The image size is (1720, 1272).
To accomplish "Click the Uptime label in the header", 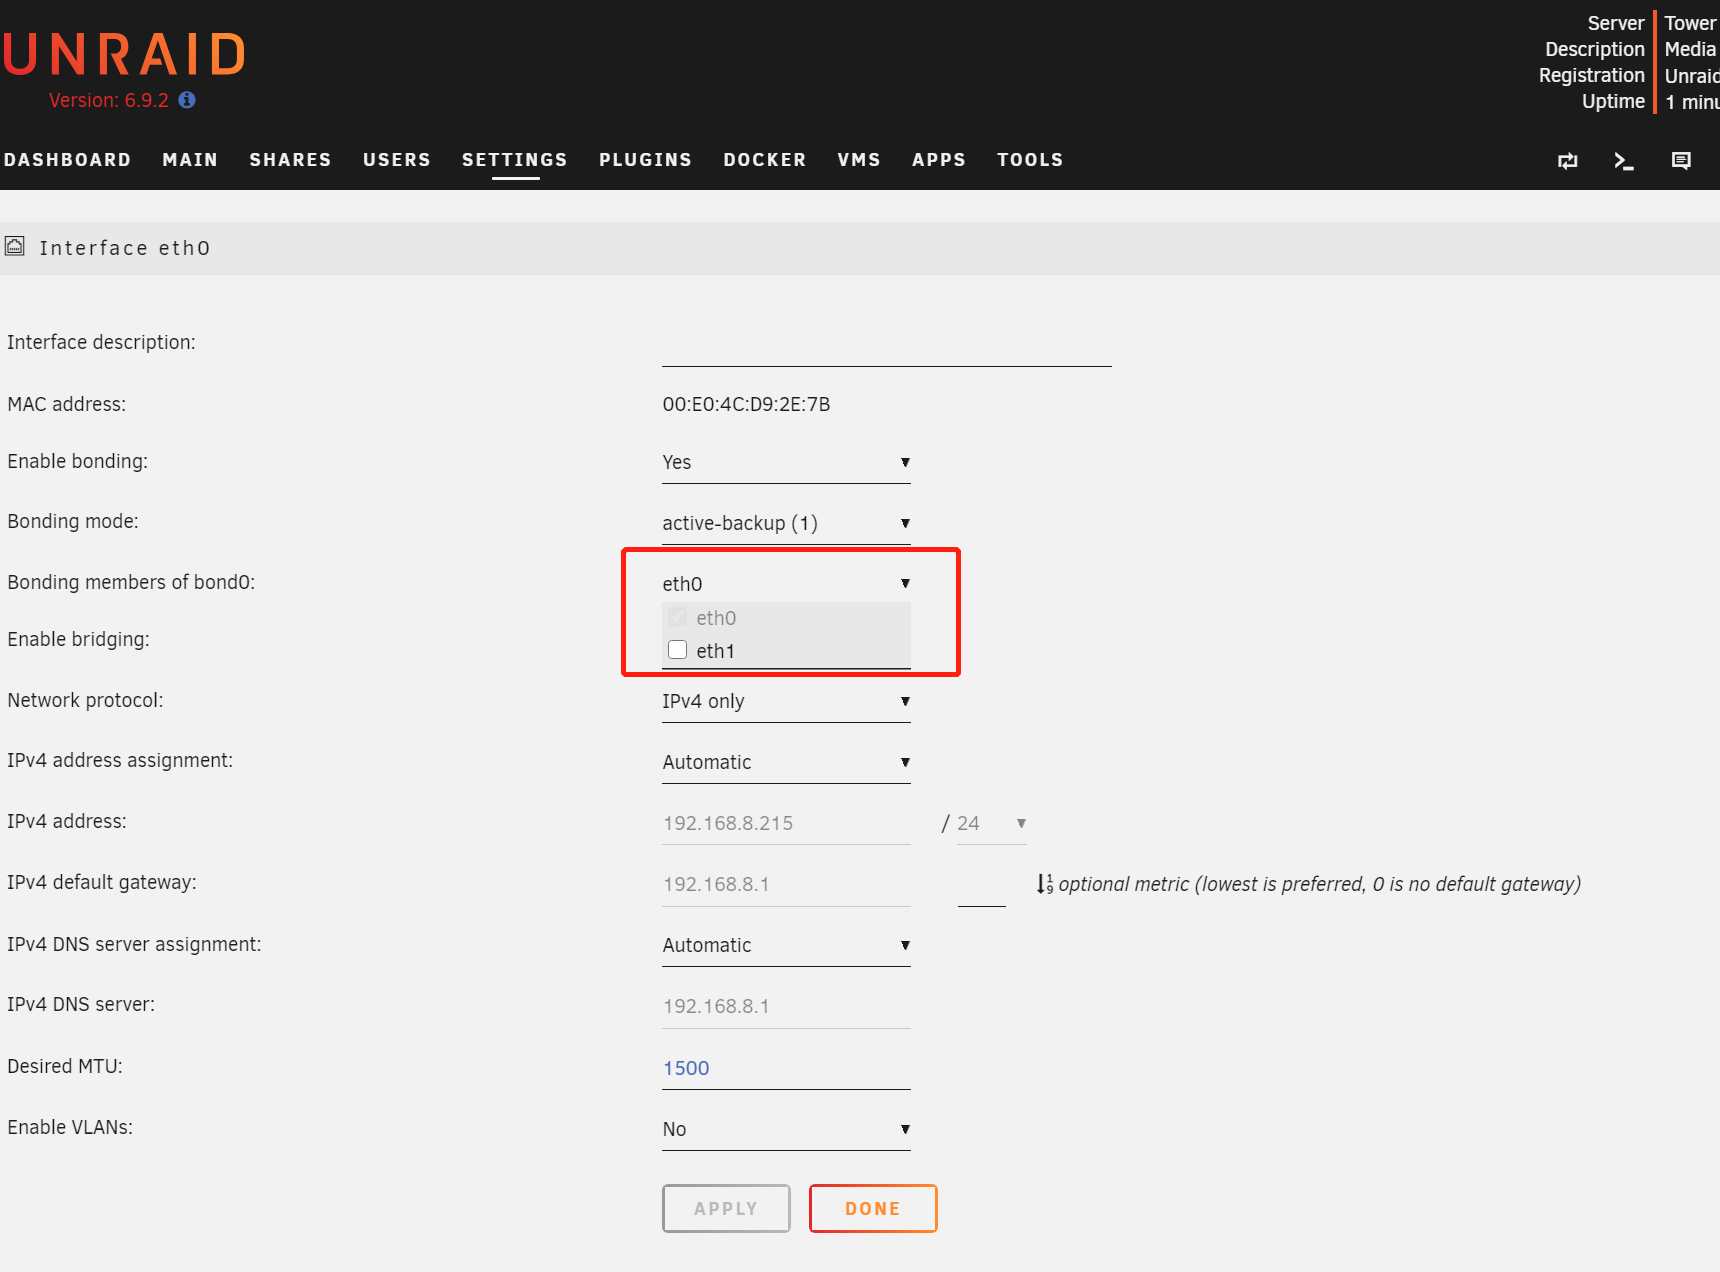I will point(1613,101).
